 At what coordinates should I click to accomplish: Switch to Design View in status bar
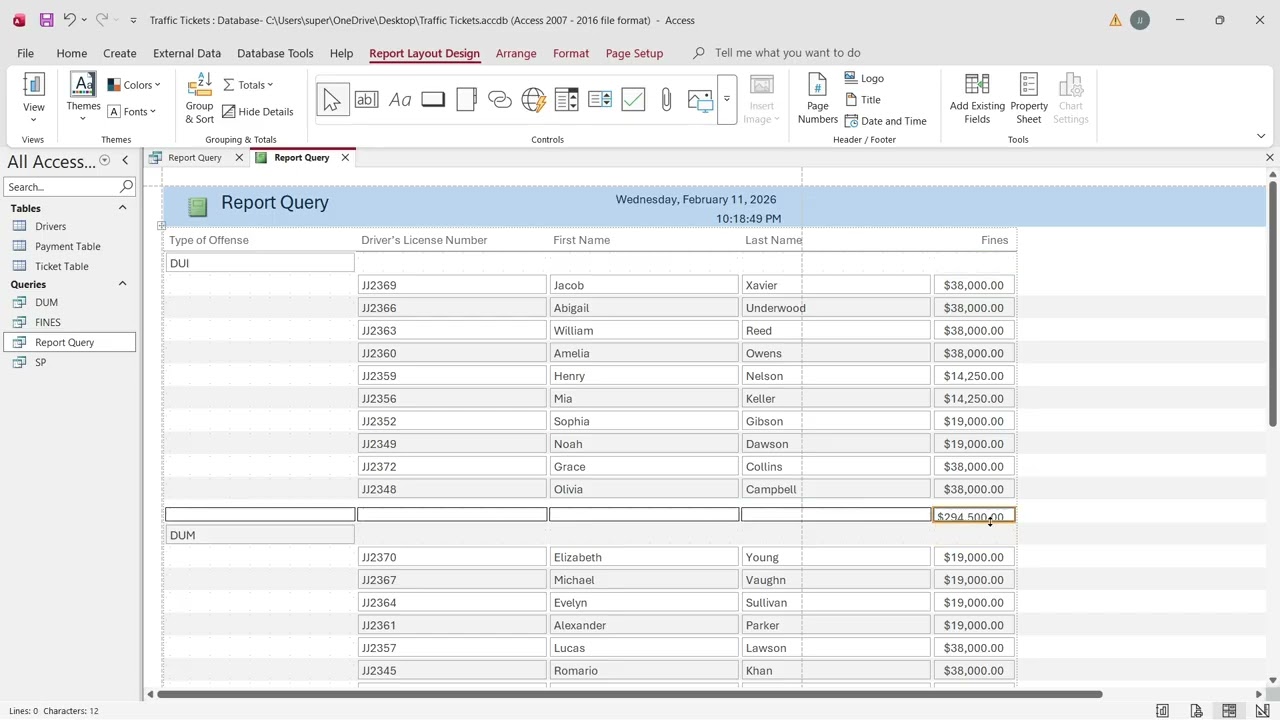1262,711
